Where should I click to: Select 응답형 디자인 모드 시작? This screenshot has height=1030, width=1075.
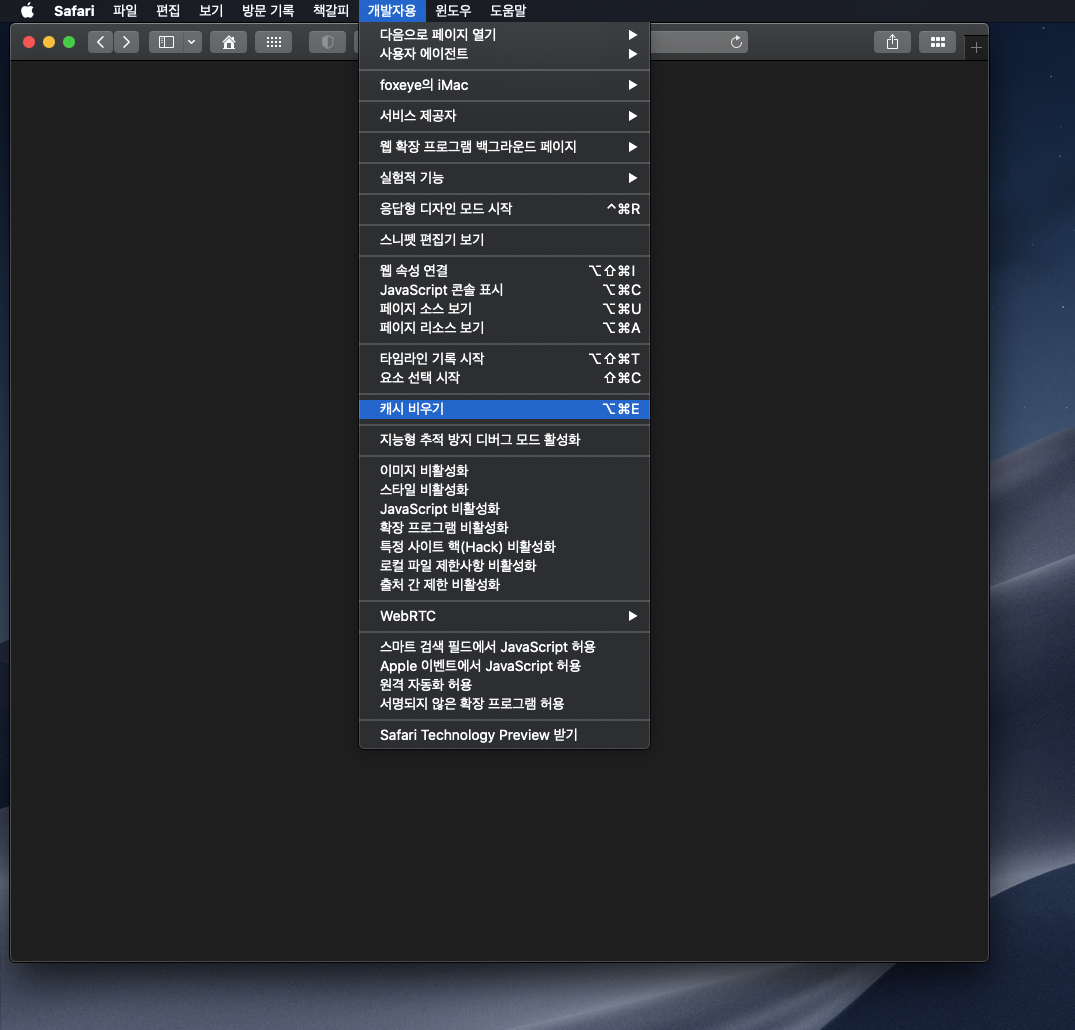pos(505,208)
